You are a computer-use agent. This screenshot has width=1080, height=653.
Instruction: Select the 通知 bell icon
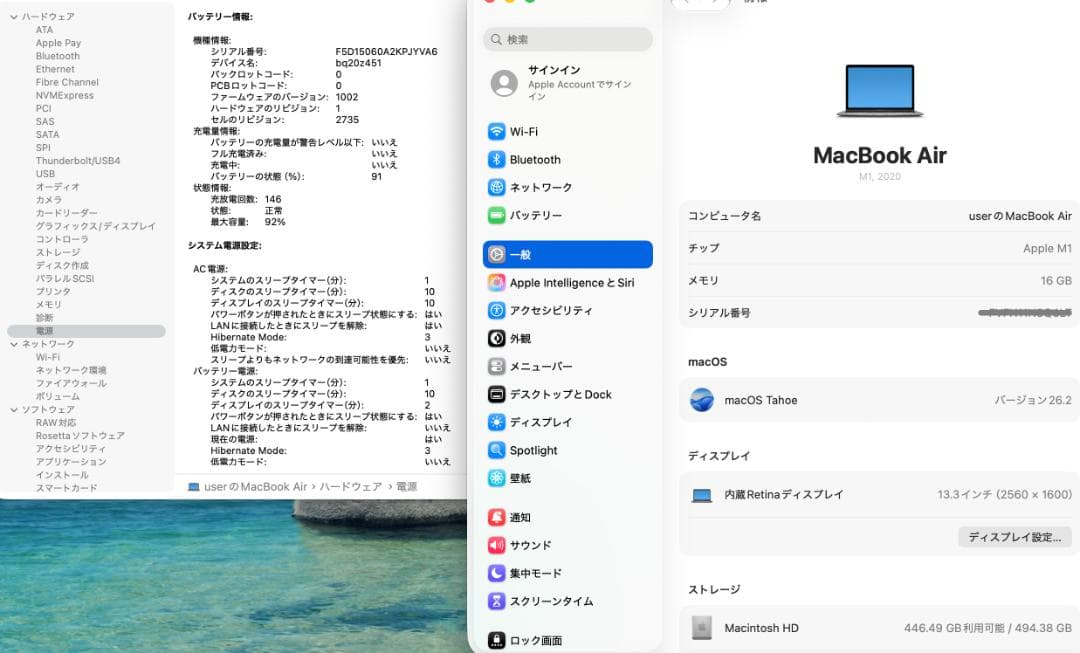pos(496,517)
